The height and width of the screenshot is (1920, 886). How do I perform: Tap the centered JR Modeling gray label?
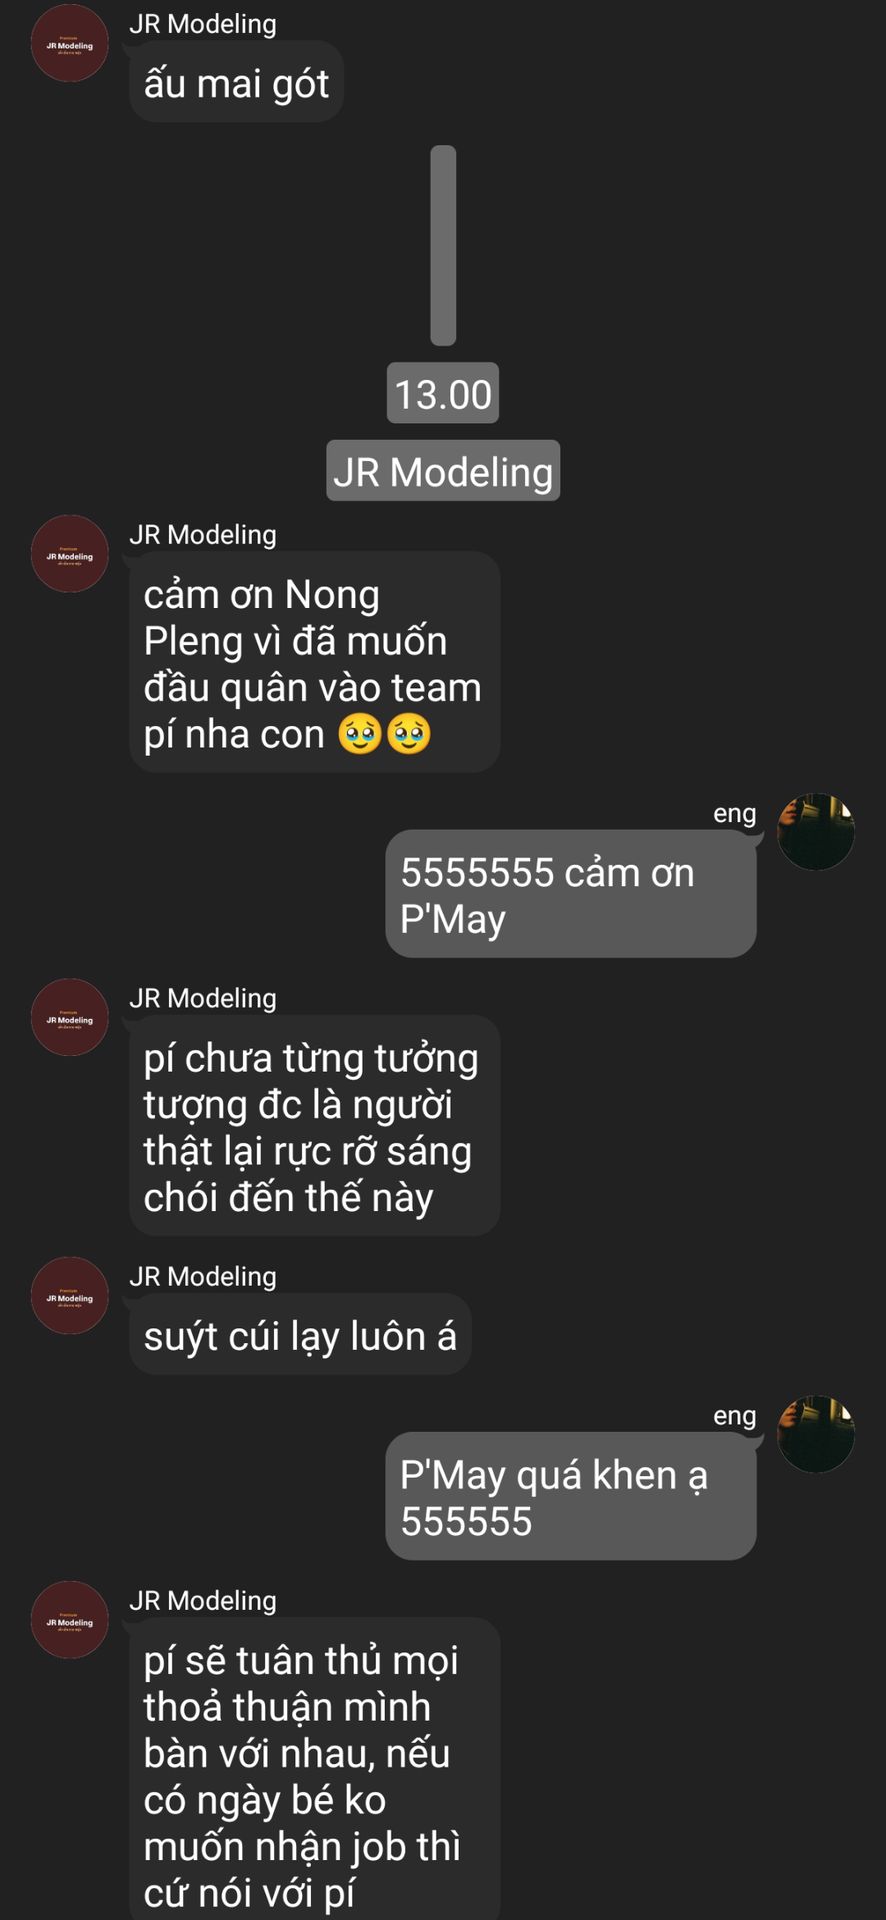[x=443, y=471]
